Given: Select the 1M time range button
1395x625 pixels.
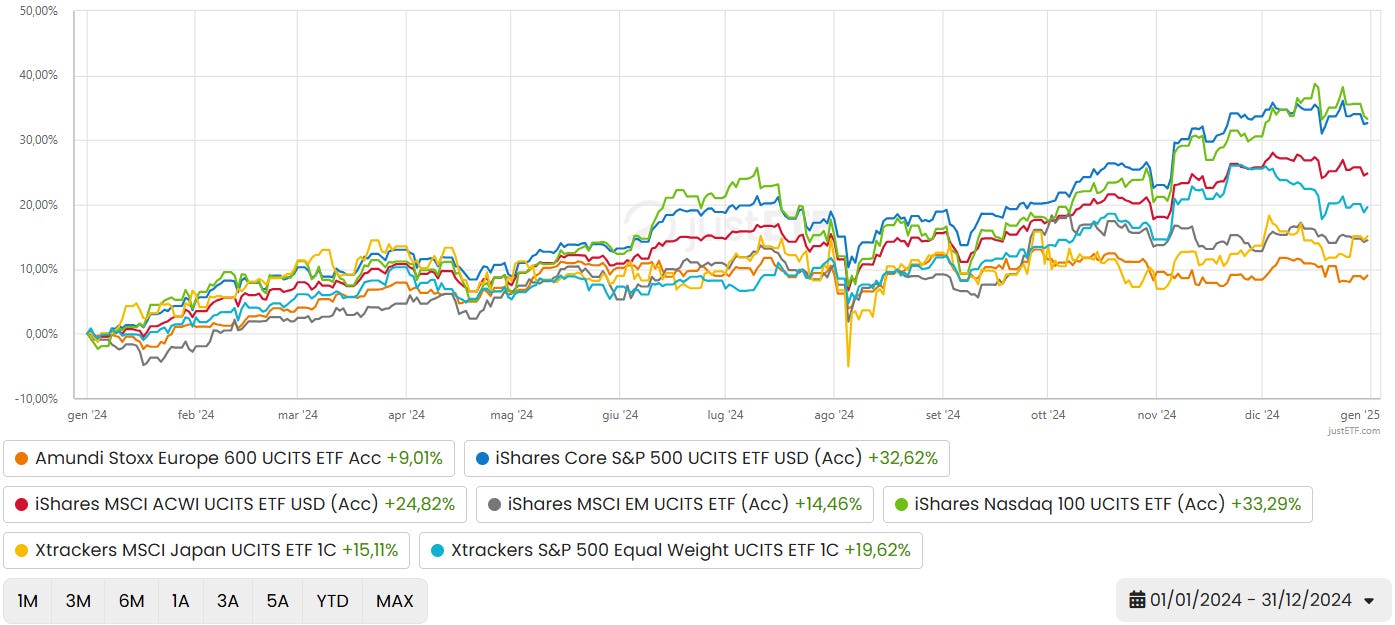Looking at the screenshot, I should [28, 601].
